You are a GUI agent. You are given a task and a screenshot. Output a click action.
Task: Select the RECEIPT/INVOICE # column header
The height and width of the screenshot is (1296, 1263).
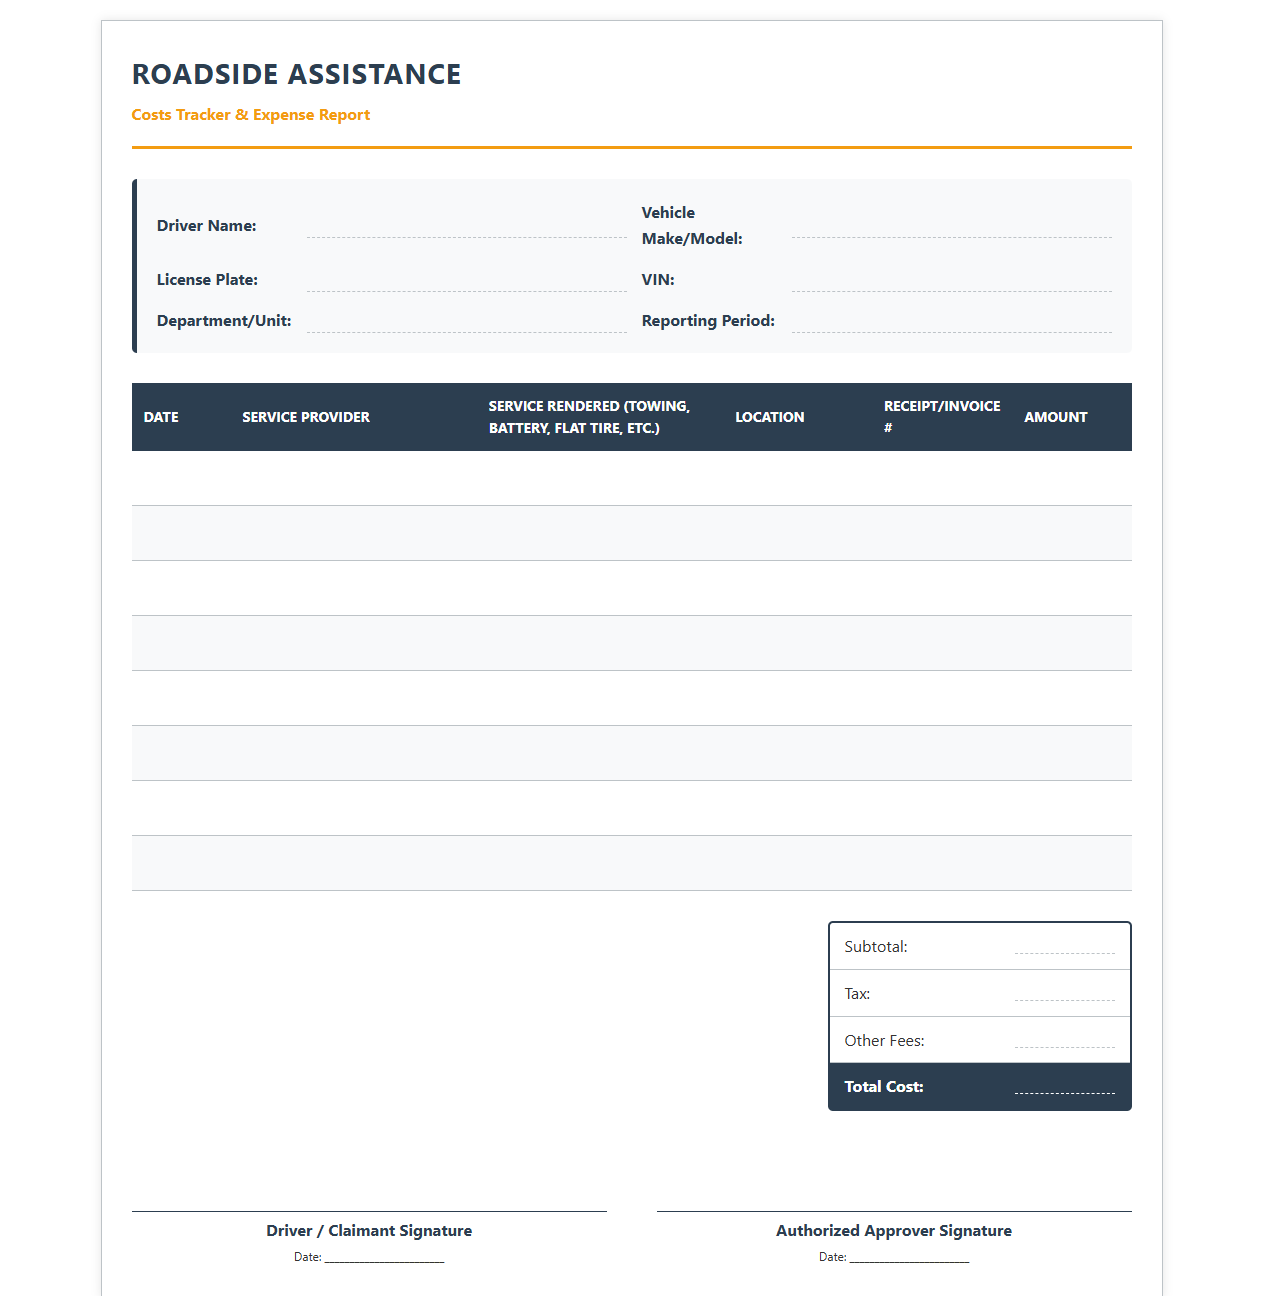coord(942,417)
